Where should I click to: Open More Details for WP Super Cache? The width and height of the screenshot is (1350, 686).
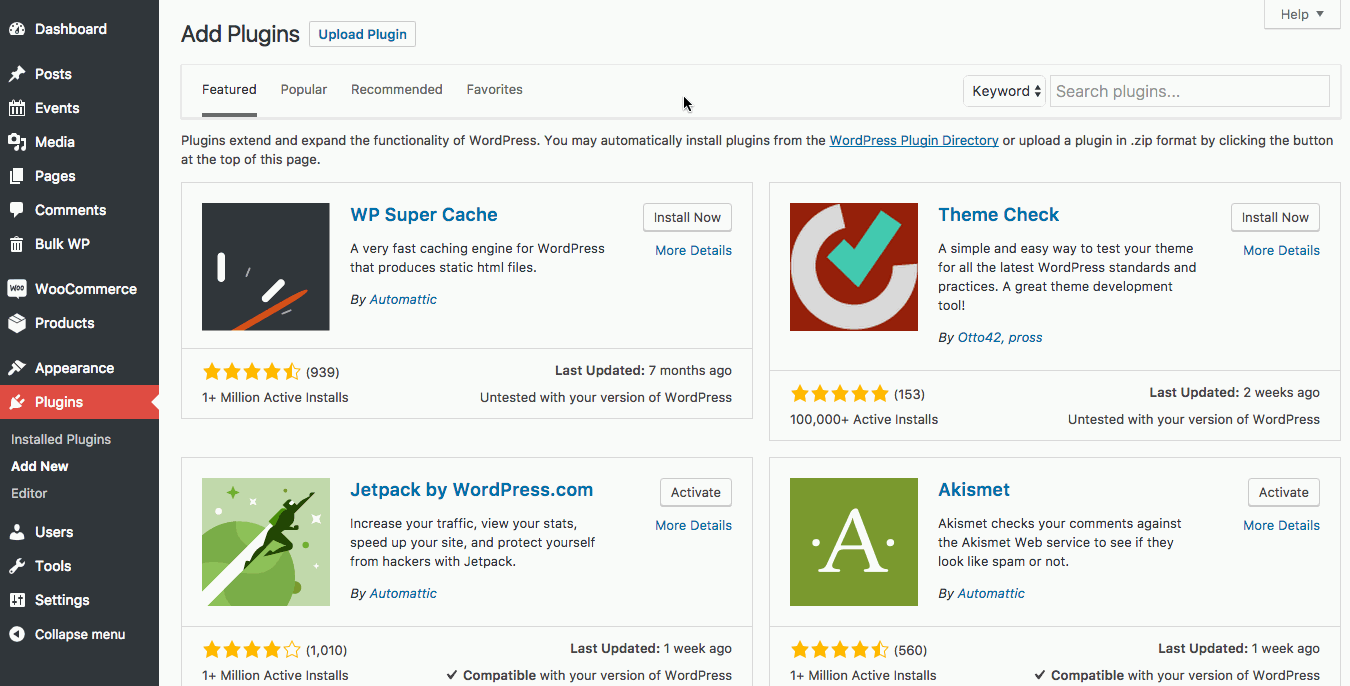pos(694,250)
